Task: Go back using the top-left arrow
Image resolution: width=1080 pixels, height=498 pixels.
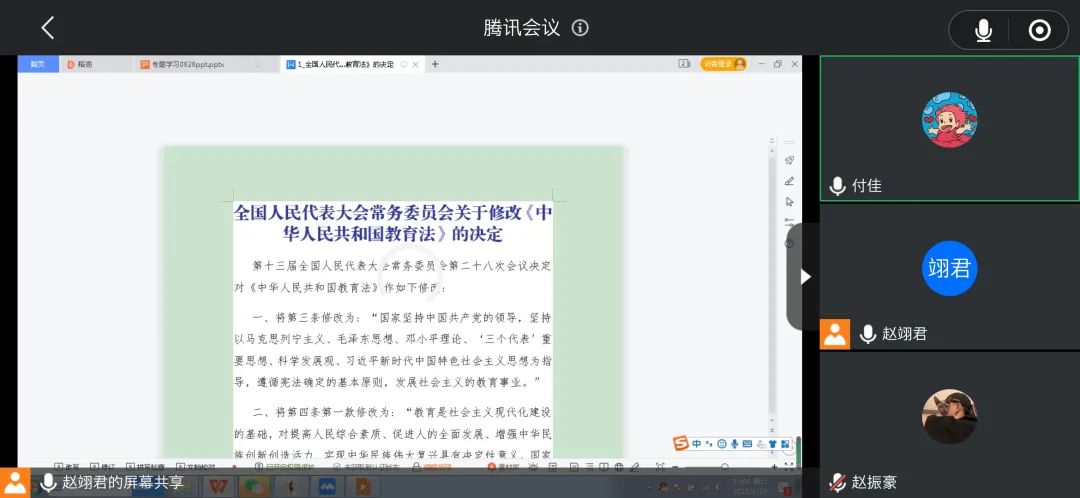Action: [x=47, y=28]
